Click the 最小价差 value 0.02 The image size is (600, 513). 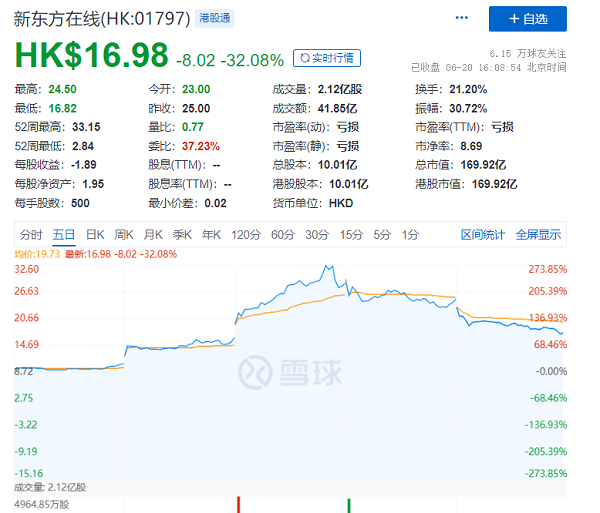(x=215, y=203)
